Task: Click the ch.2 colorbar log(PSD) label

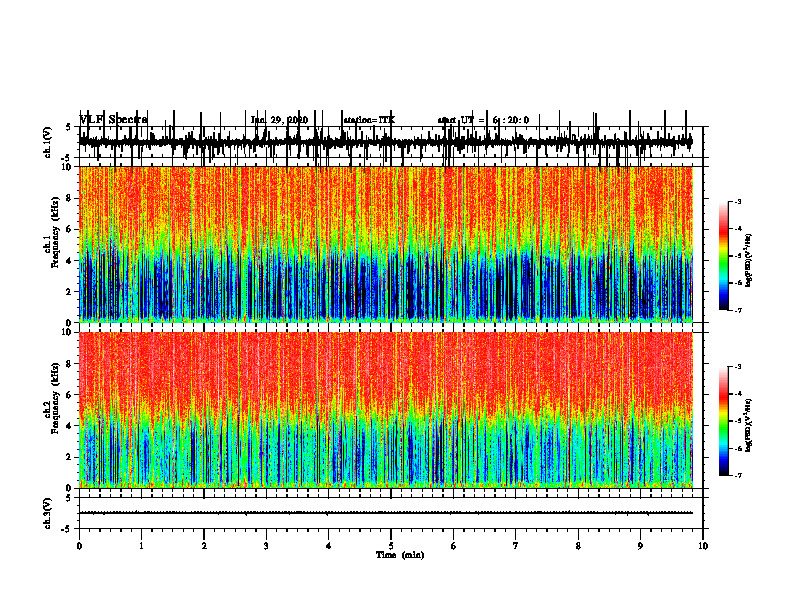Action: click(x=749, y=425)
